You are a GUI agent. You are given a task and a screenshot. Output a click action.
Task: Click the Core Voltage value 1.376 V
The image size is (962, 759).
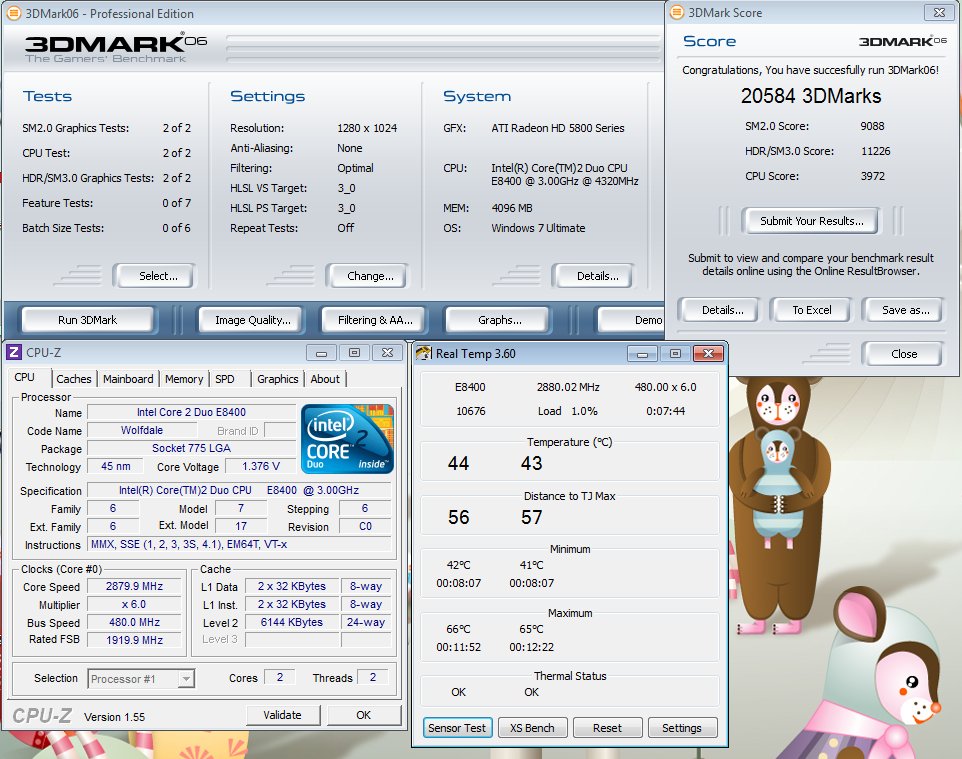click(261, 466)
